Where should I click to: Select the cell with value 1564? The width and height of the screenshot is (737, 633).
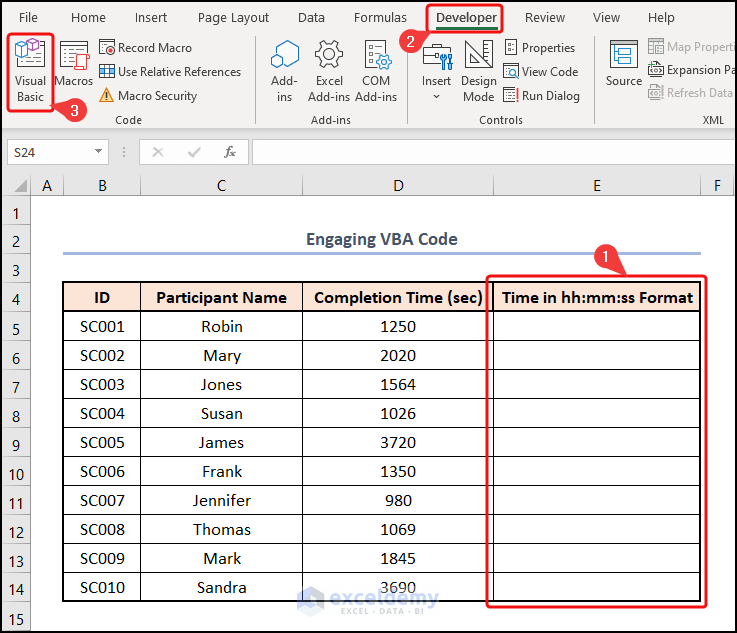(x=398, y=384)
